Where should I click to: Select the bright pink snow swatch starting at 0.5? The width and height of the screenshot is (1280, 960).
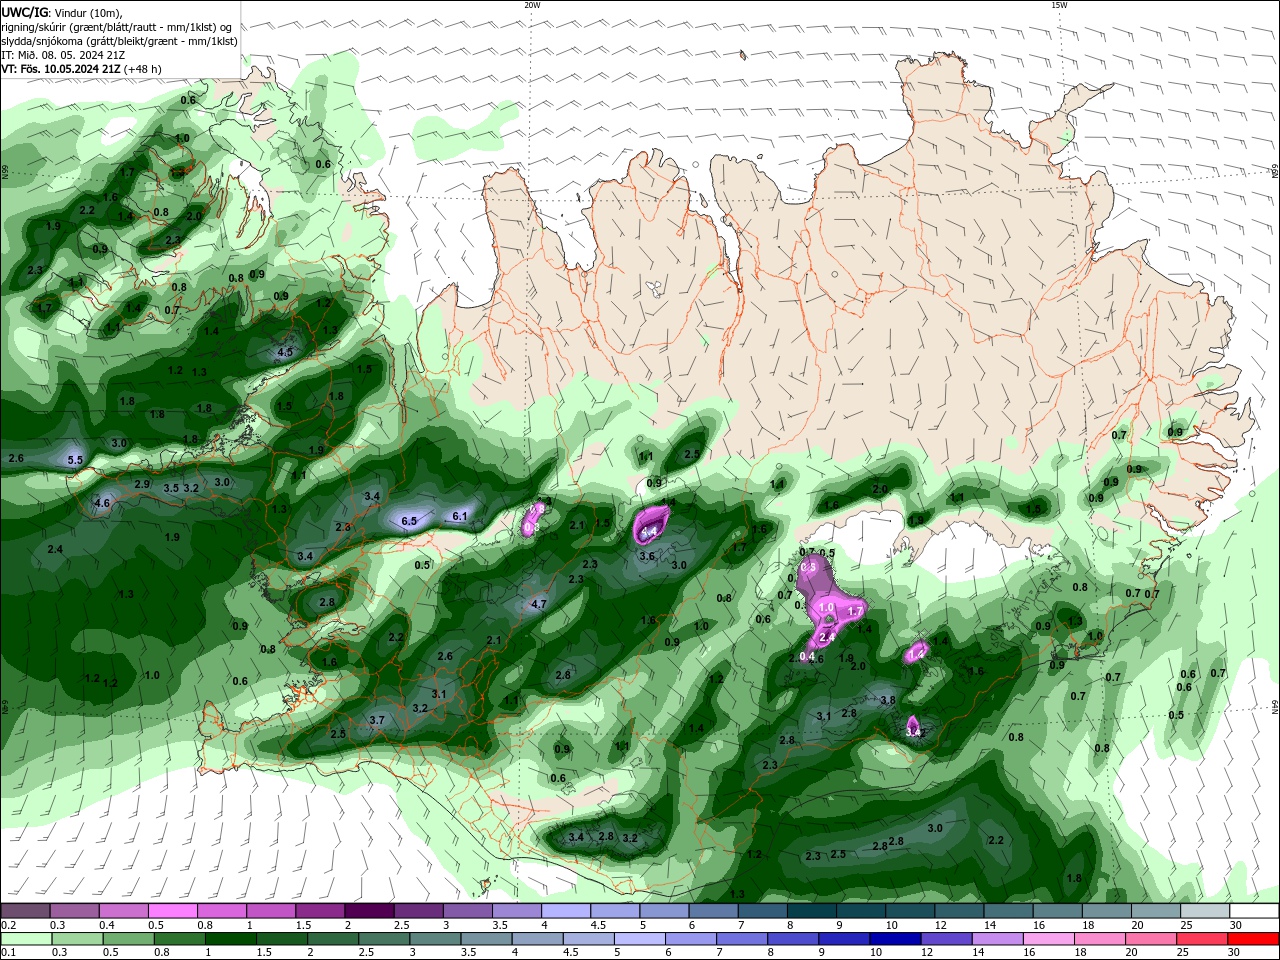click(172, 911)
